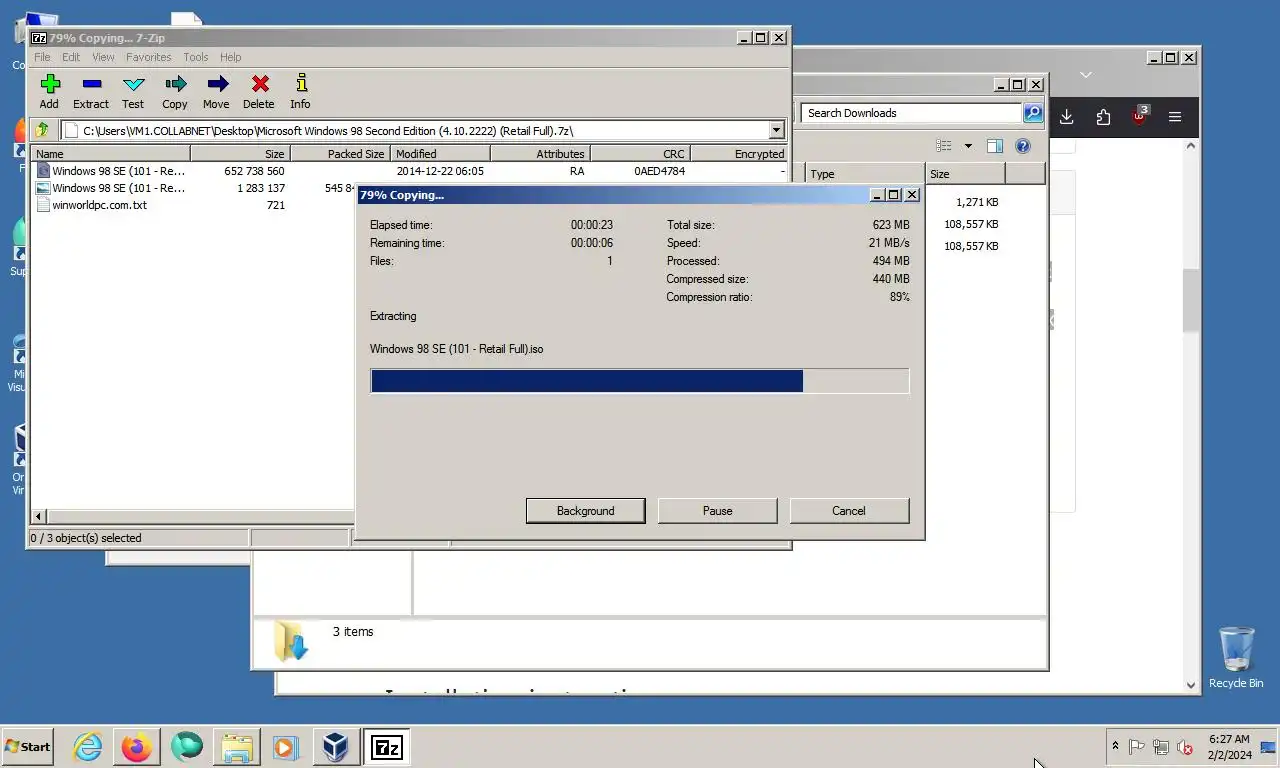
Task: Click the size value 652 738 560
Action: click(254, 171)
